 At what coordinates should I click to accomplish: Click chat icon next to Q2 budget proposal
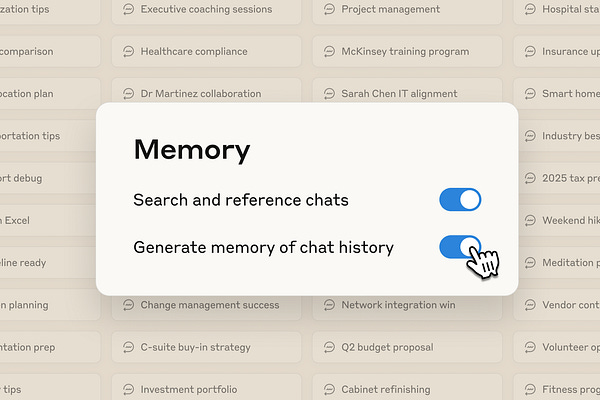pos(329,347)
